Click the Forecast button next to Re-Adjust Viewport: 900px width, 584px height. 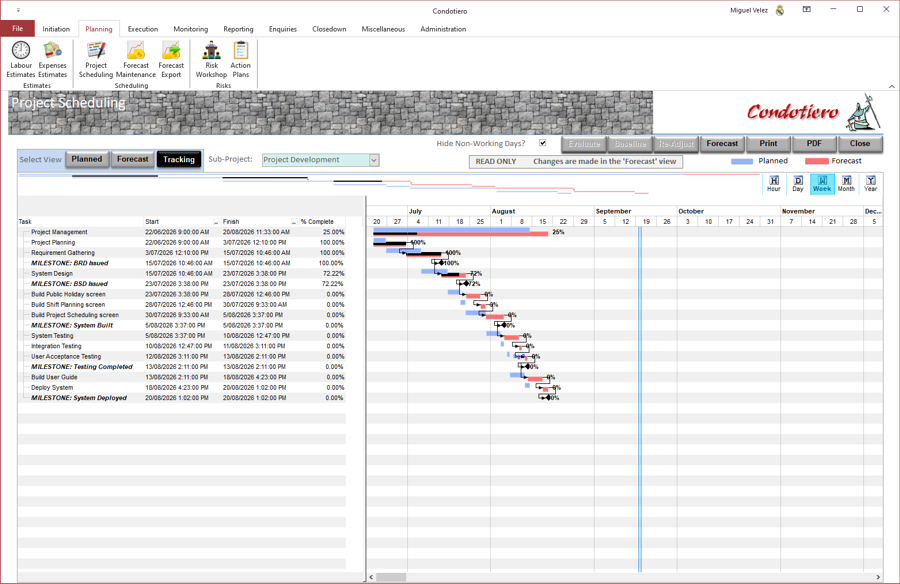pos(722,144)
